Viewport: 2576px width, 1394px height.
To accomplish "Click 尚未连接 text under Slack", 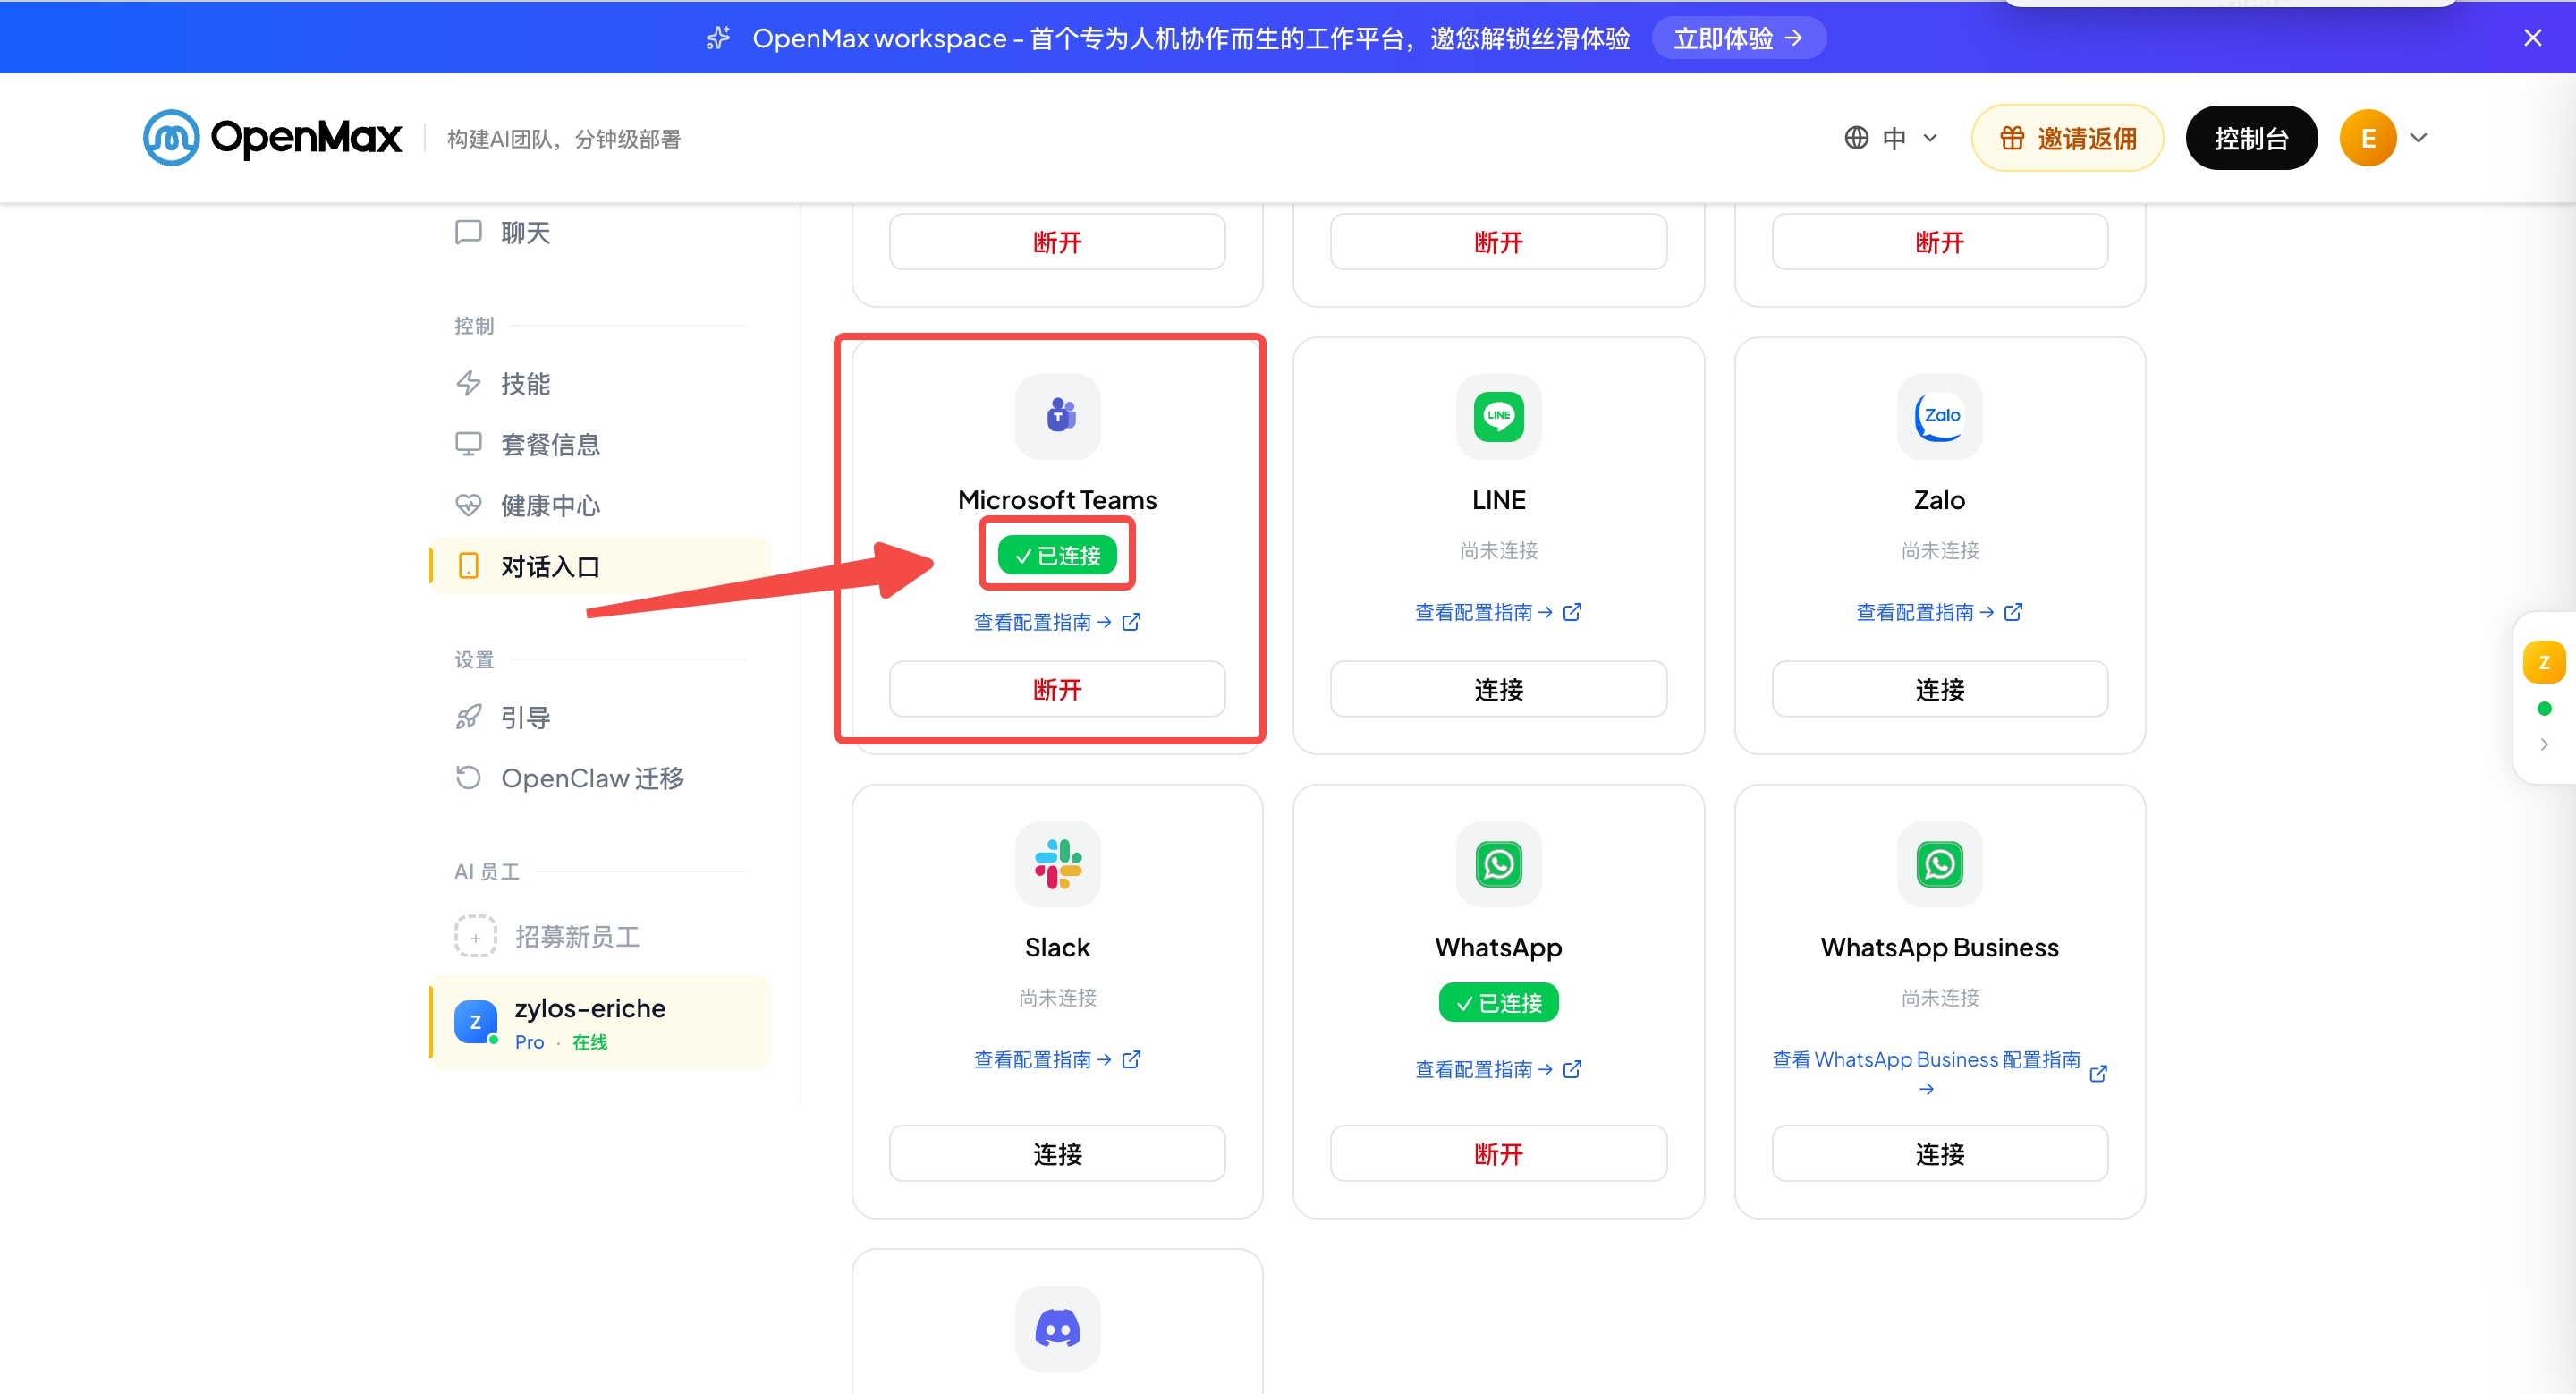I will click(x=1057, y=998).
